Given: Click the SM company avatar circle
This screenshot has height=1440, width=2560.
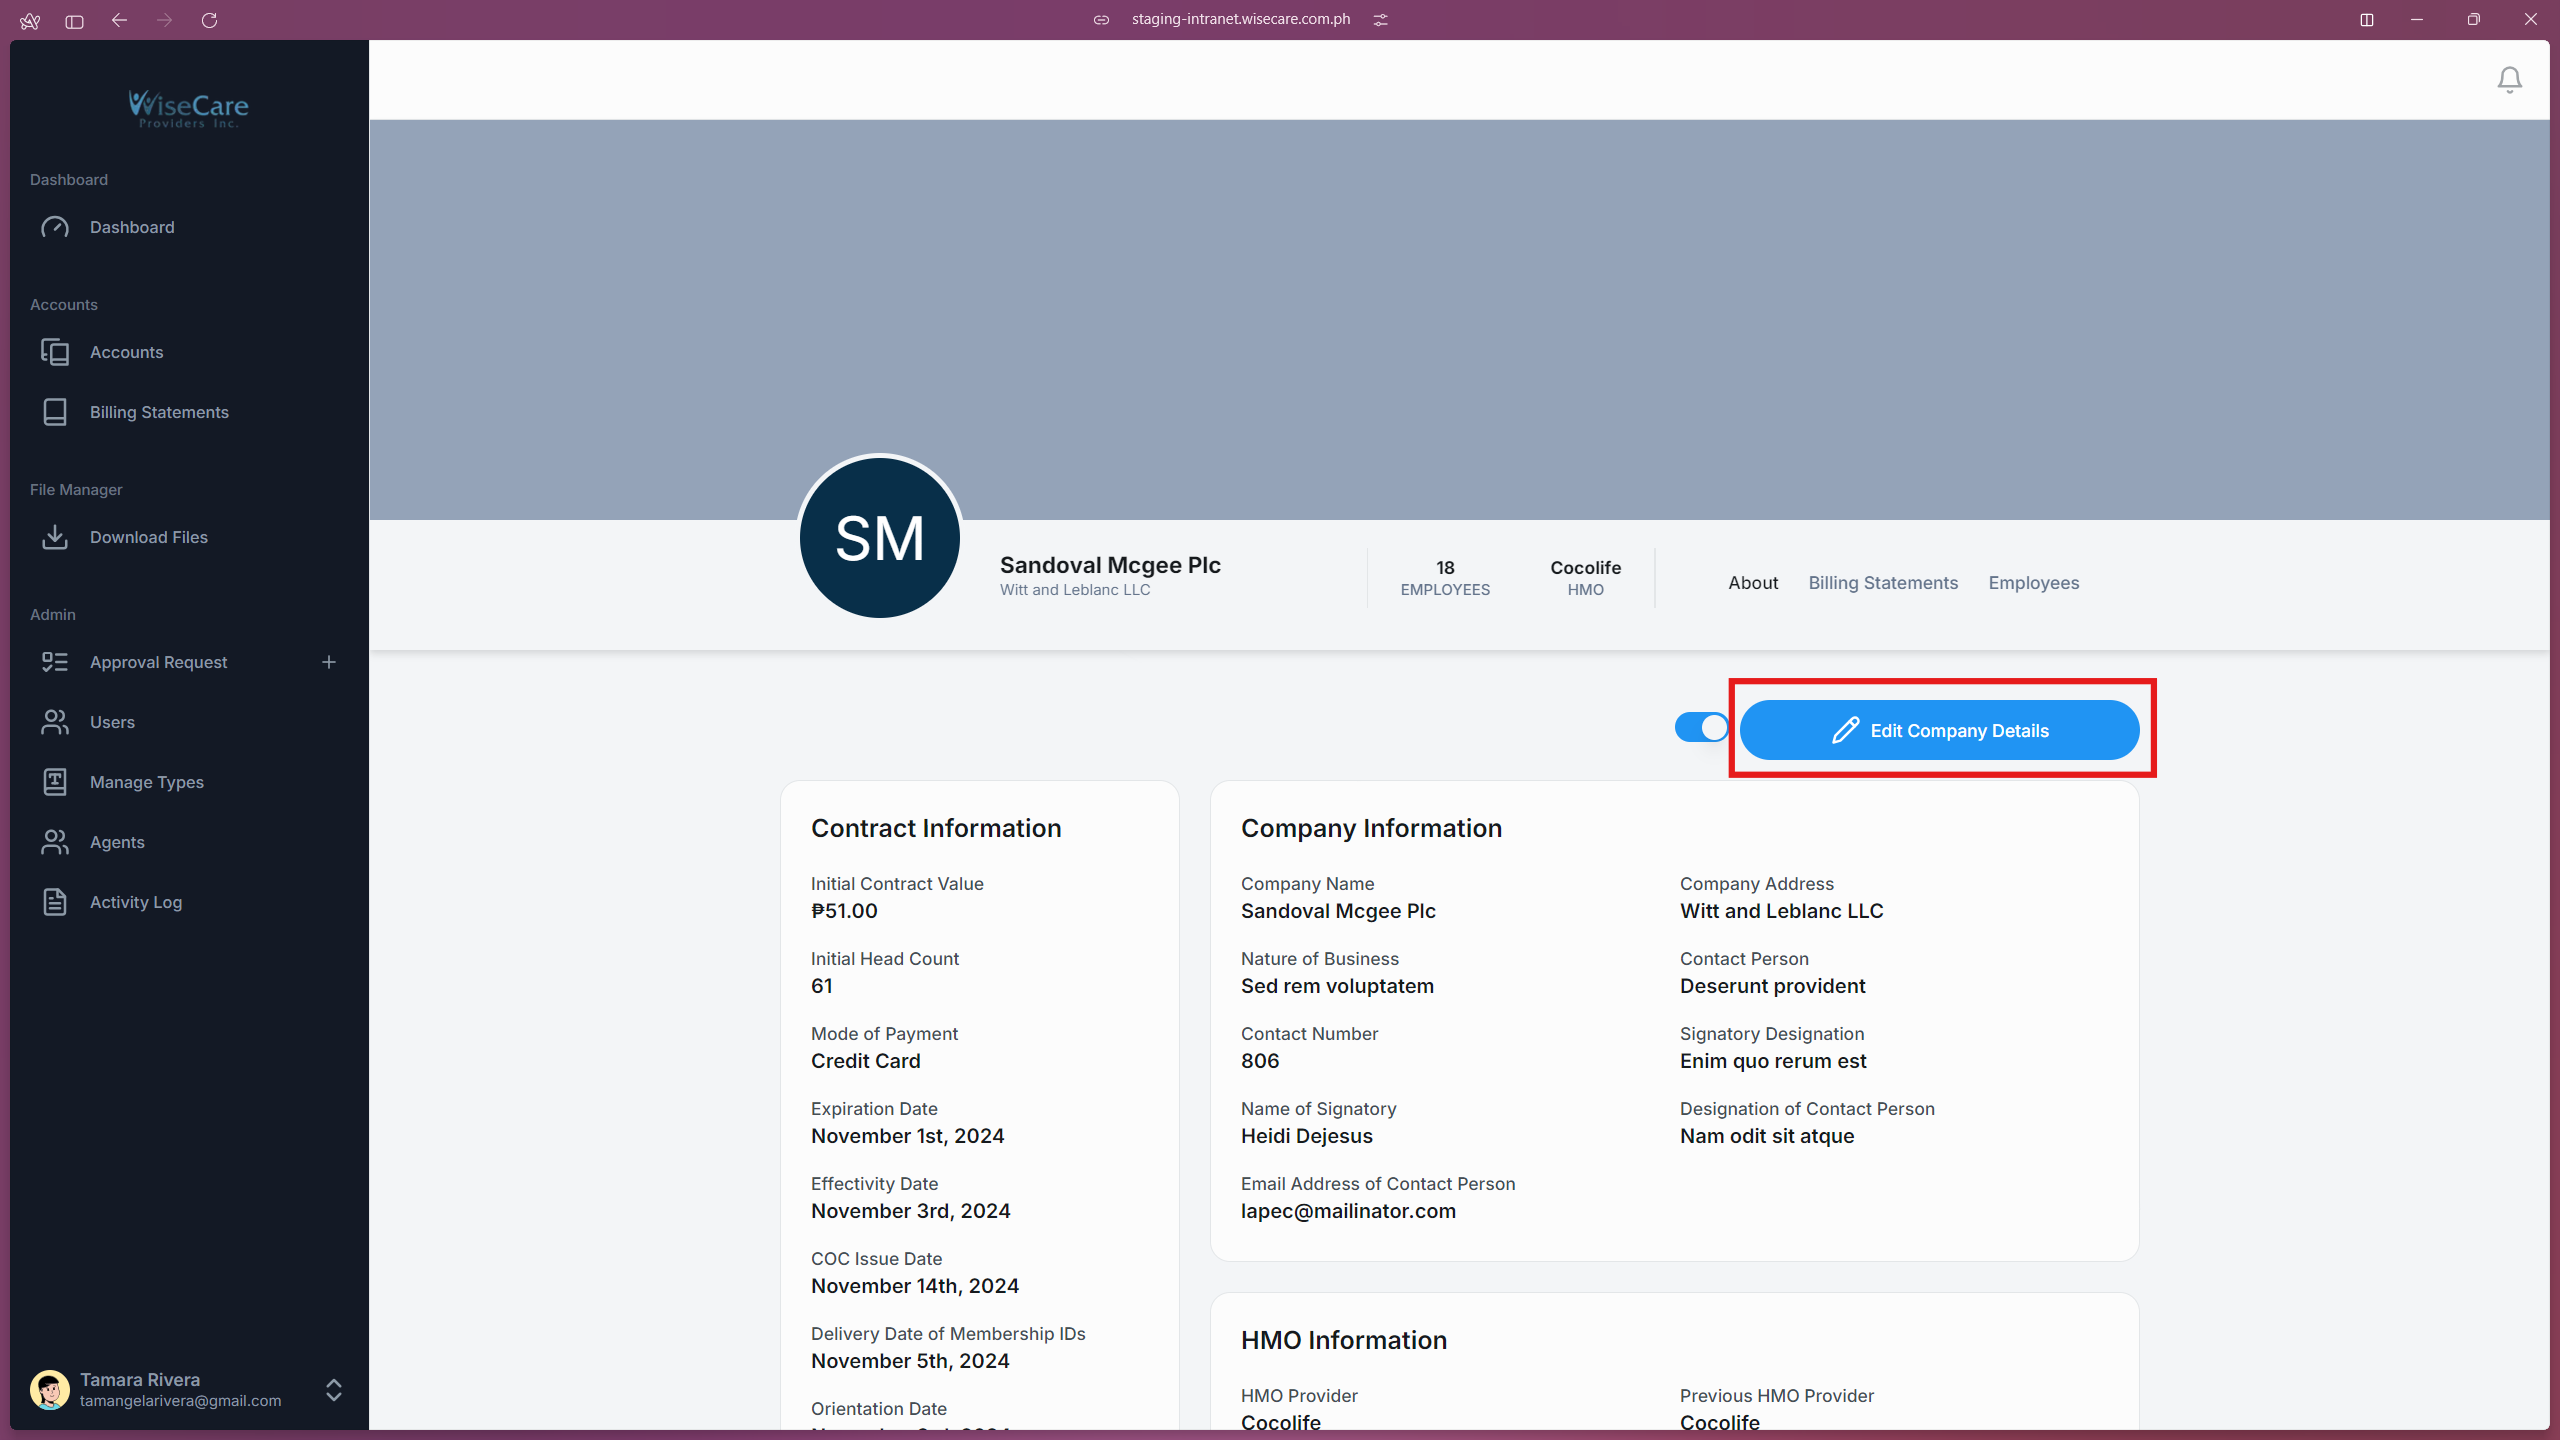Looking at the screenshot, I should pyautogui.click(x=878, y=537).
